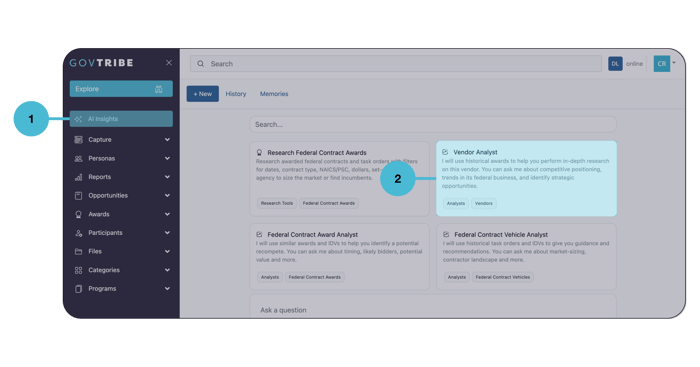Click the Opportunities sidebar icon

click(x=79, y=196)
